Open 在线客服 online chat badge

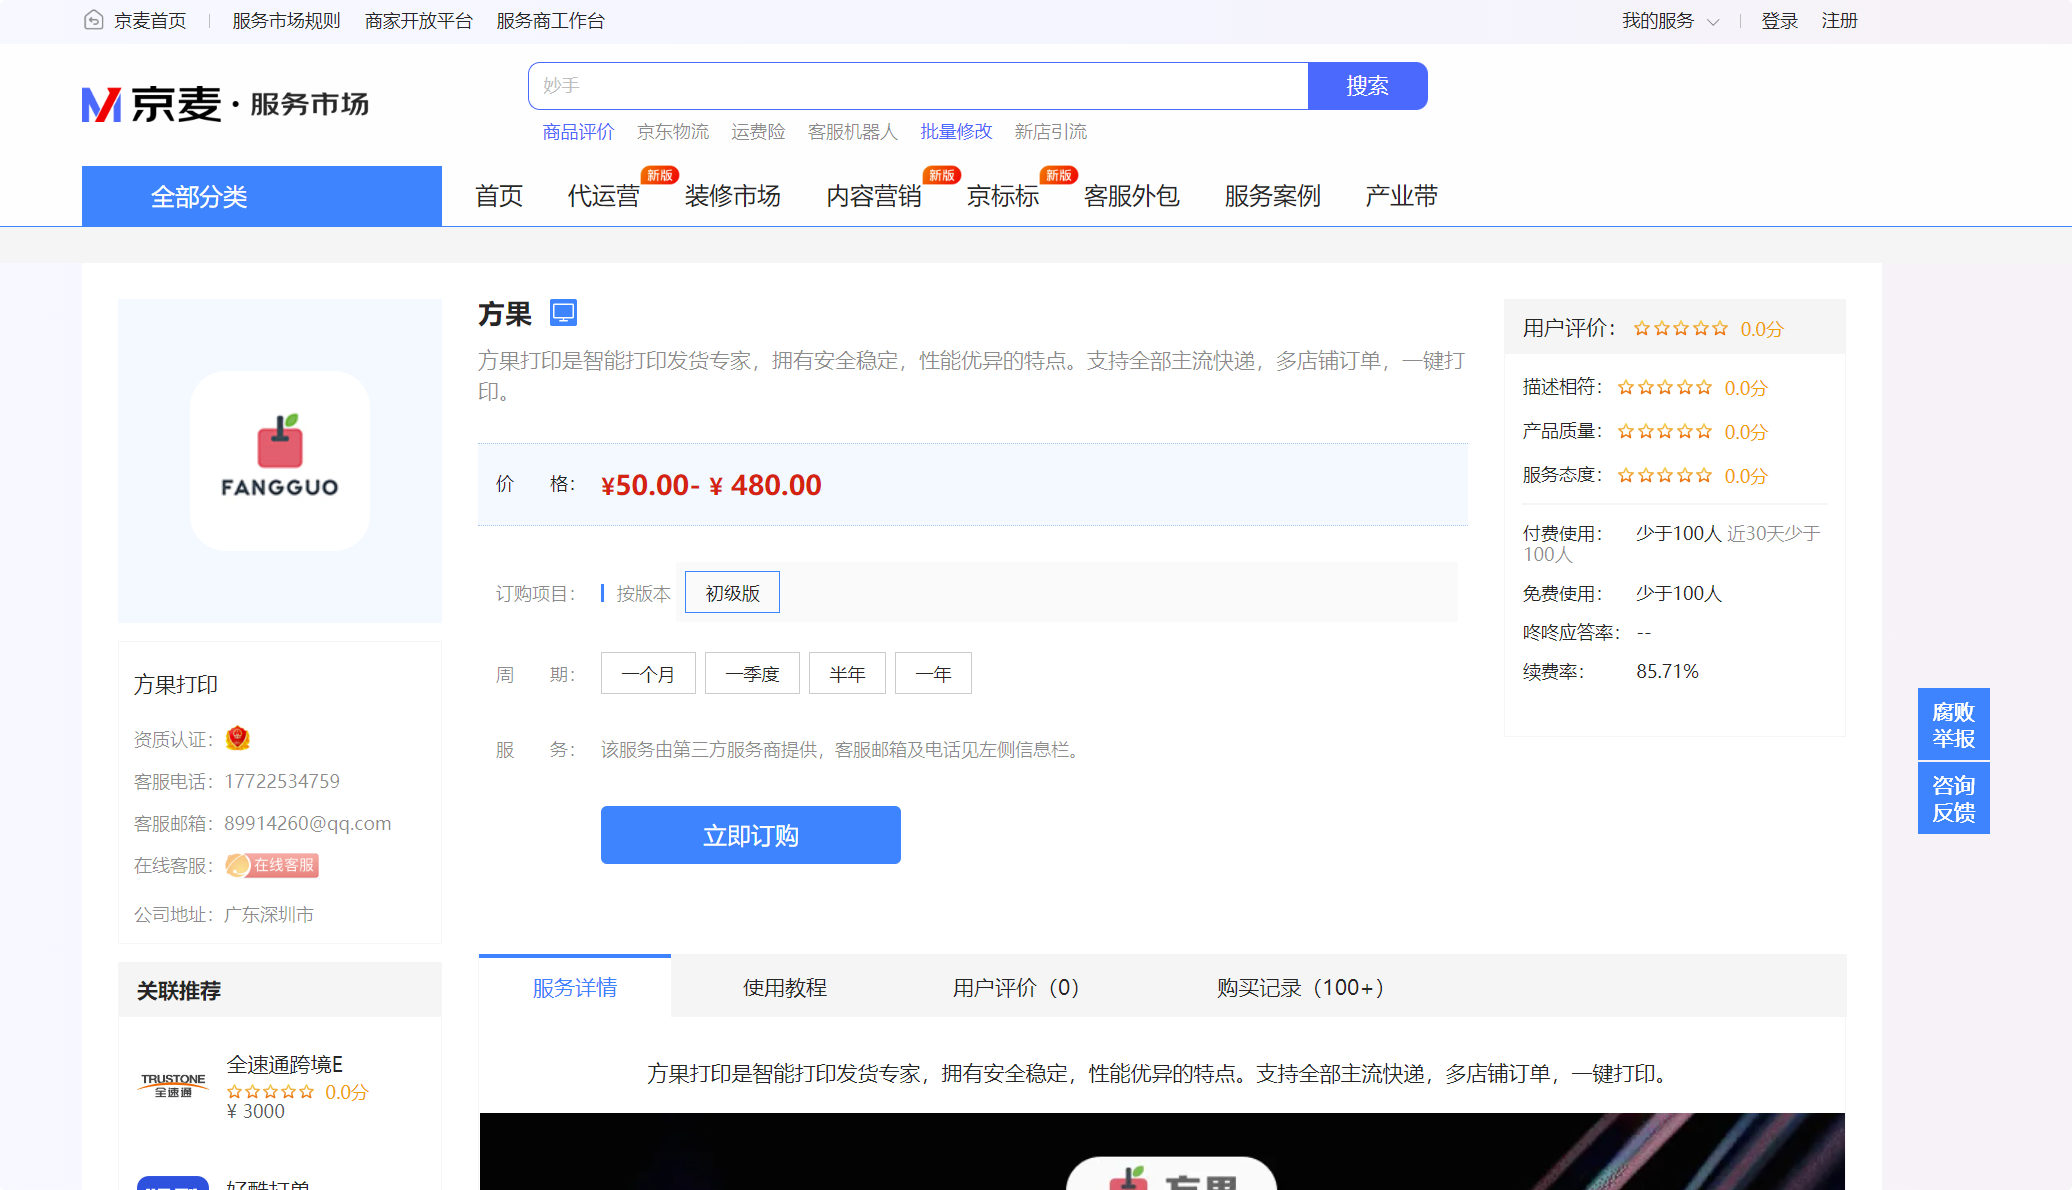click(x=272, y=865)
